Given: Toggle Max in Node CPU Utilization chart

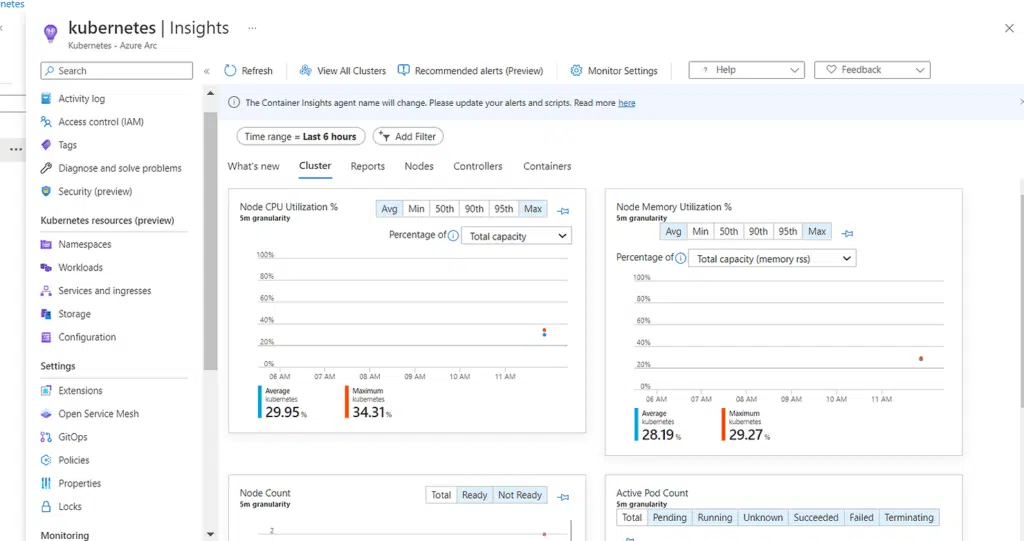Looking at the screenshot, I should pyautogui.click(x=533, y=209).
